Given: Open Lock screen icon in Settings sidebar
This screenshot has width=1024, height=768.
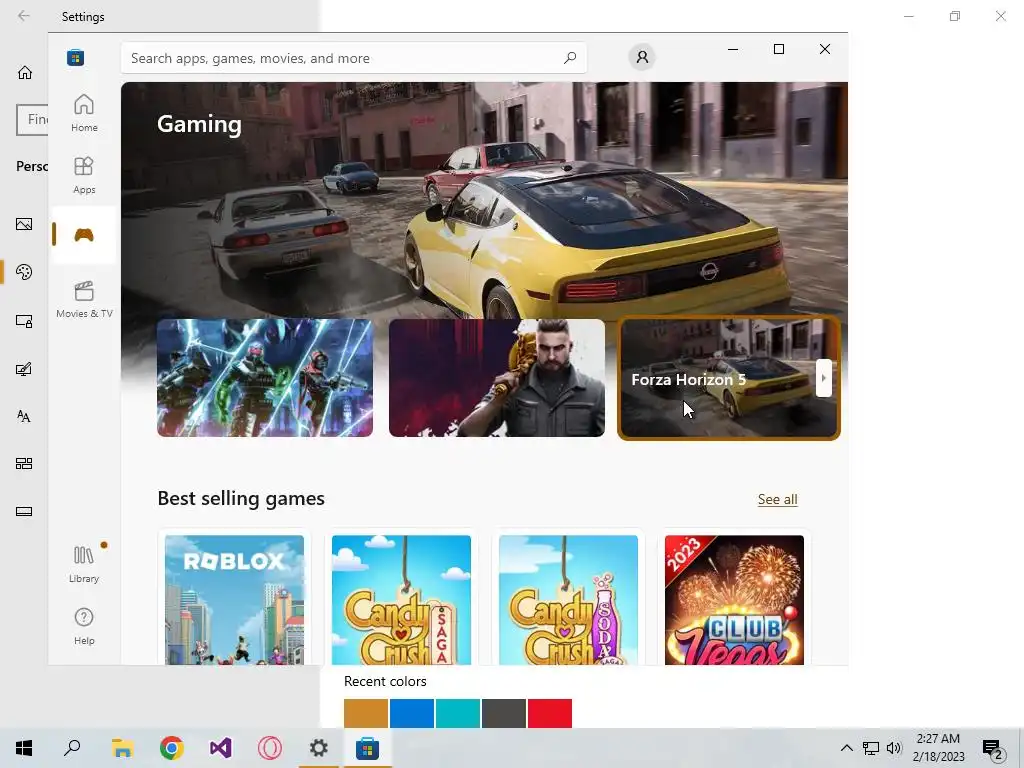Looking at the screenshot, I should tap(24, 321).
